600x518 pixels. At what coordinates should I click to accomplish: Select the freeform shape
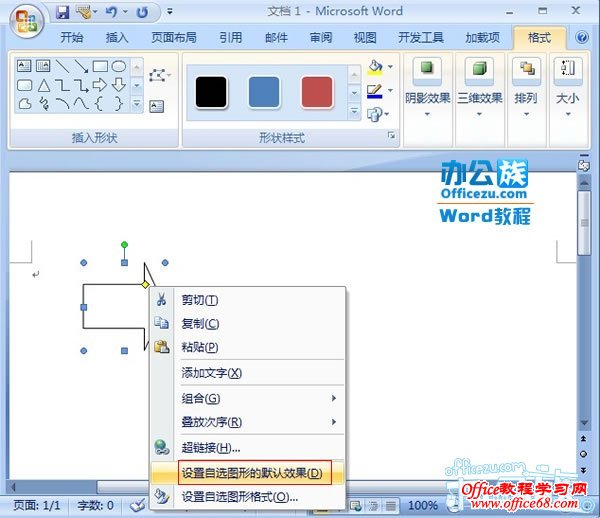pos(25,104)
